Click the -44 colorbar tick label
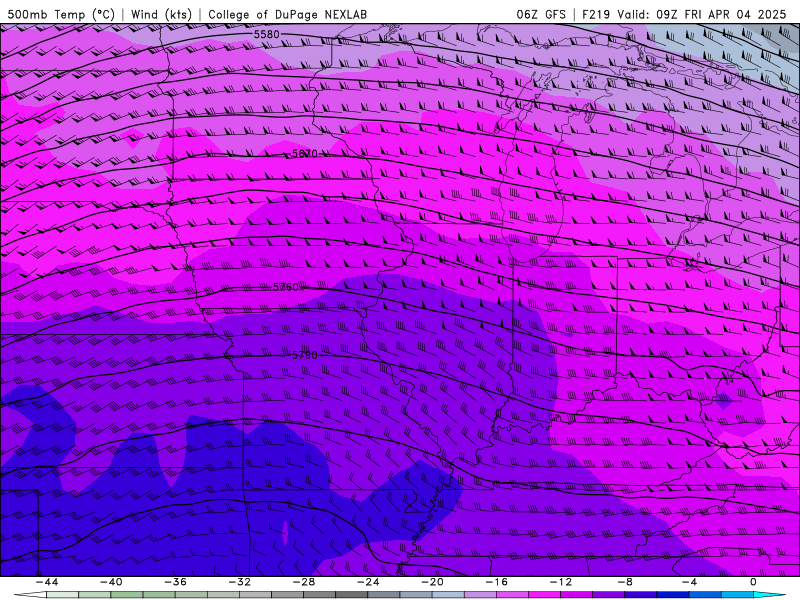Screen dimensions: 800x600 click(x=47, y=582)
